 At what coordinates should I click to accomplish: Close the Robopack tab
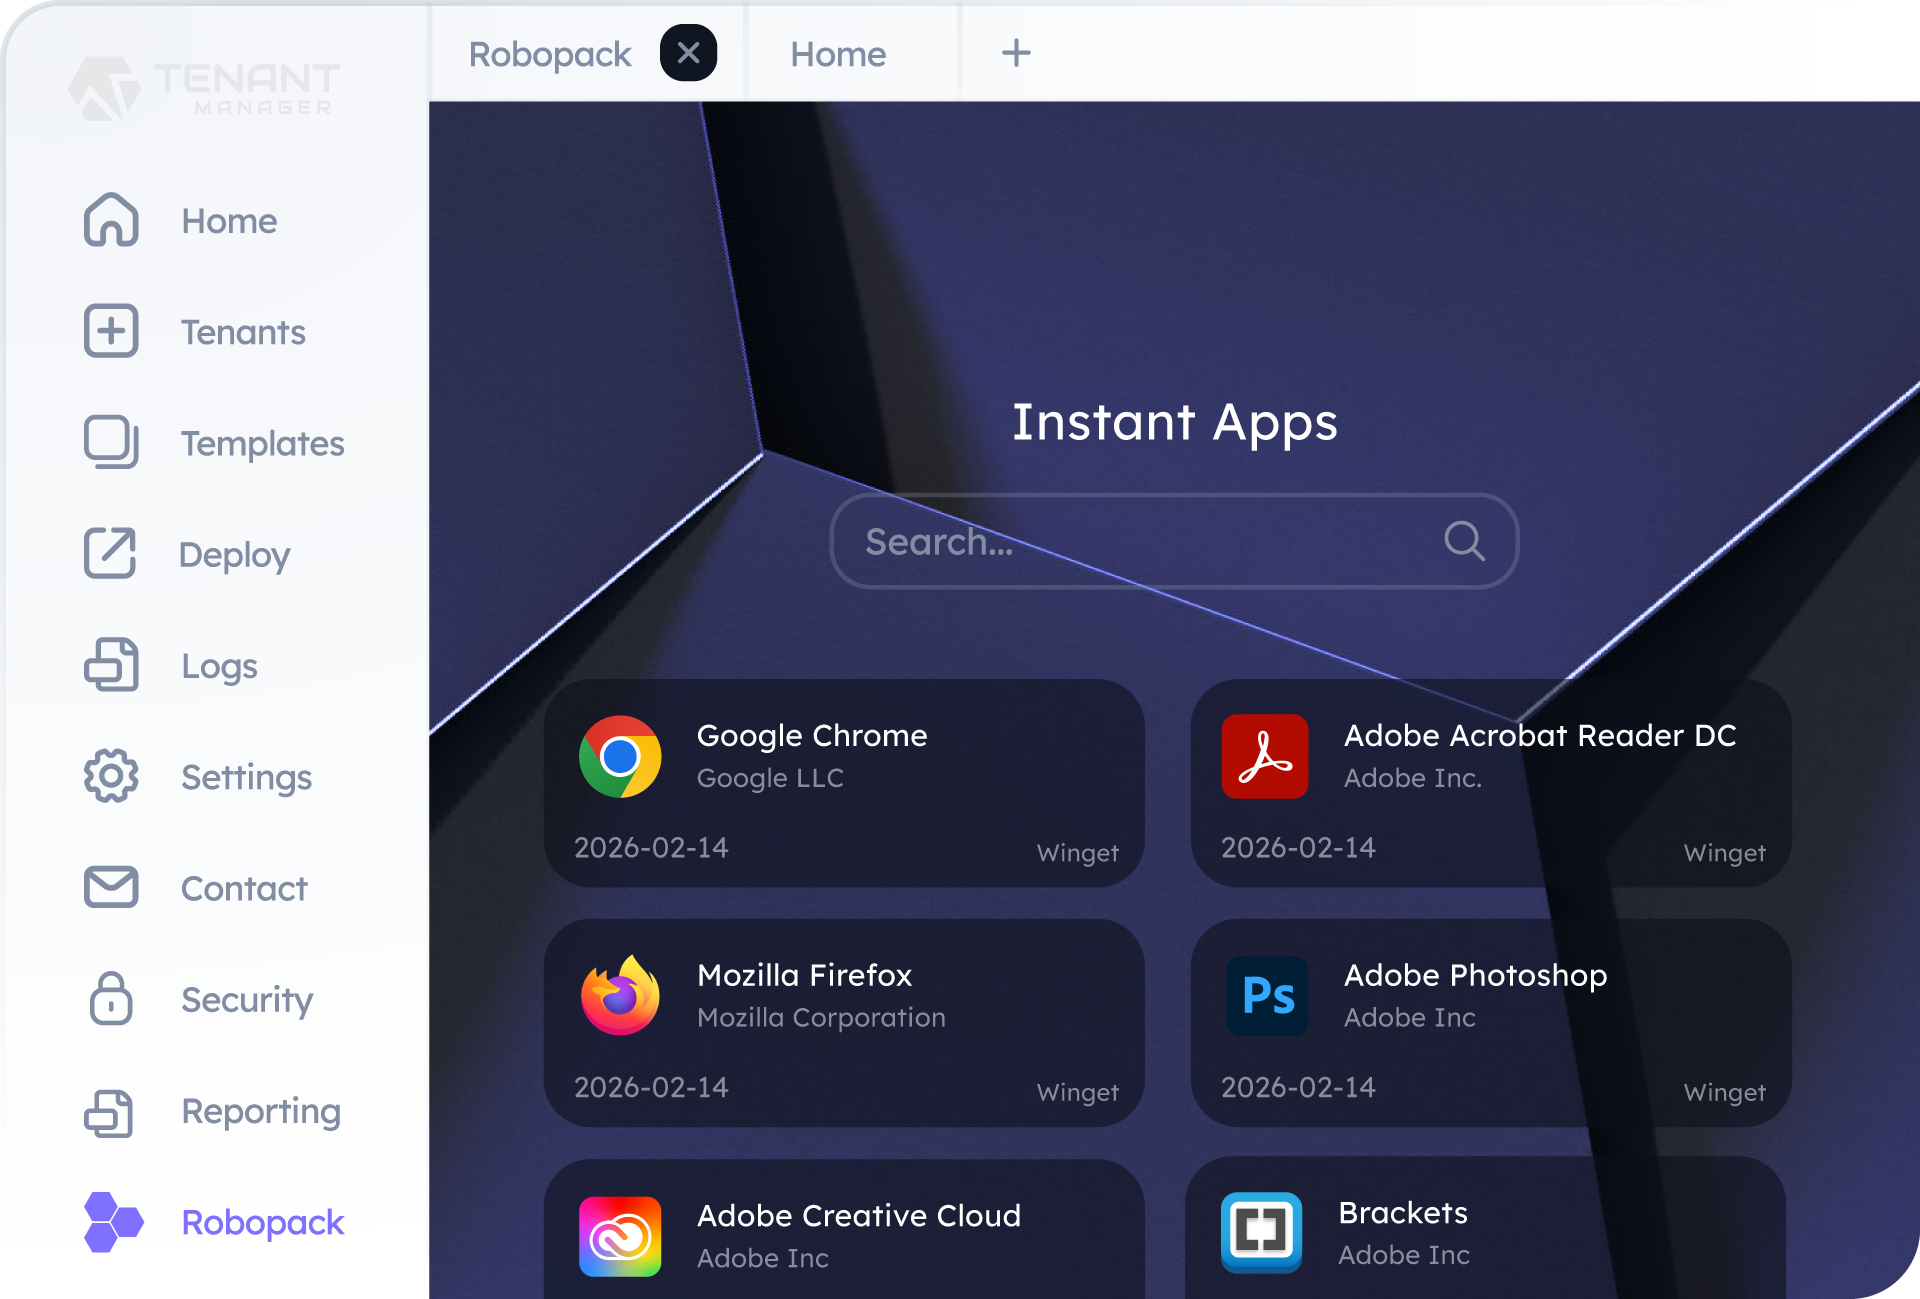click(x=688, y=53)
